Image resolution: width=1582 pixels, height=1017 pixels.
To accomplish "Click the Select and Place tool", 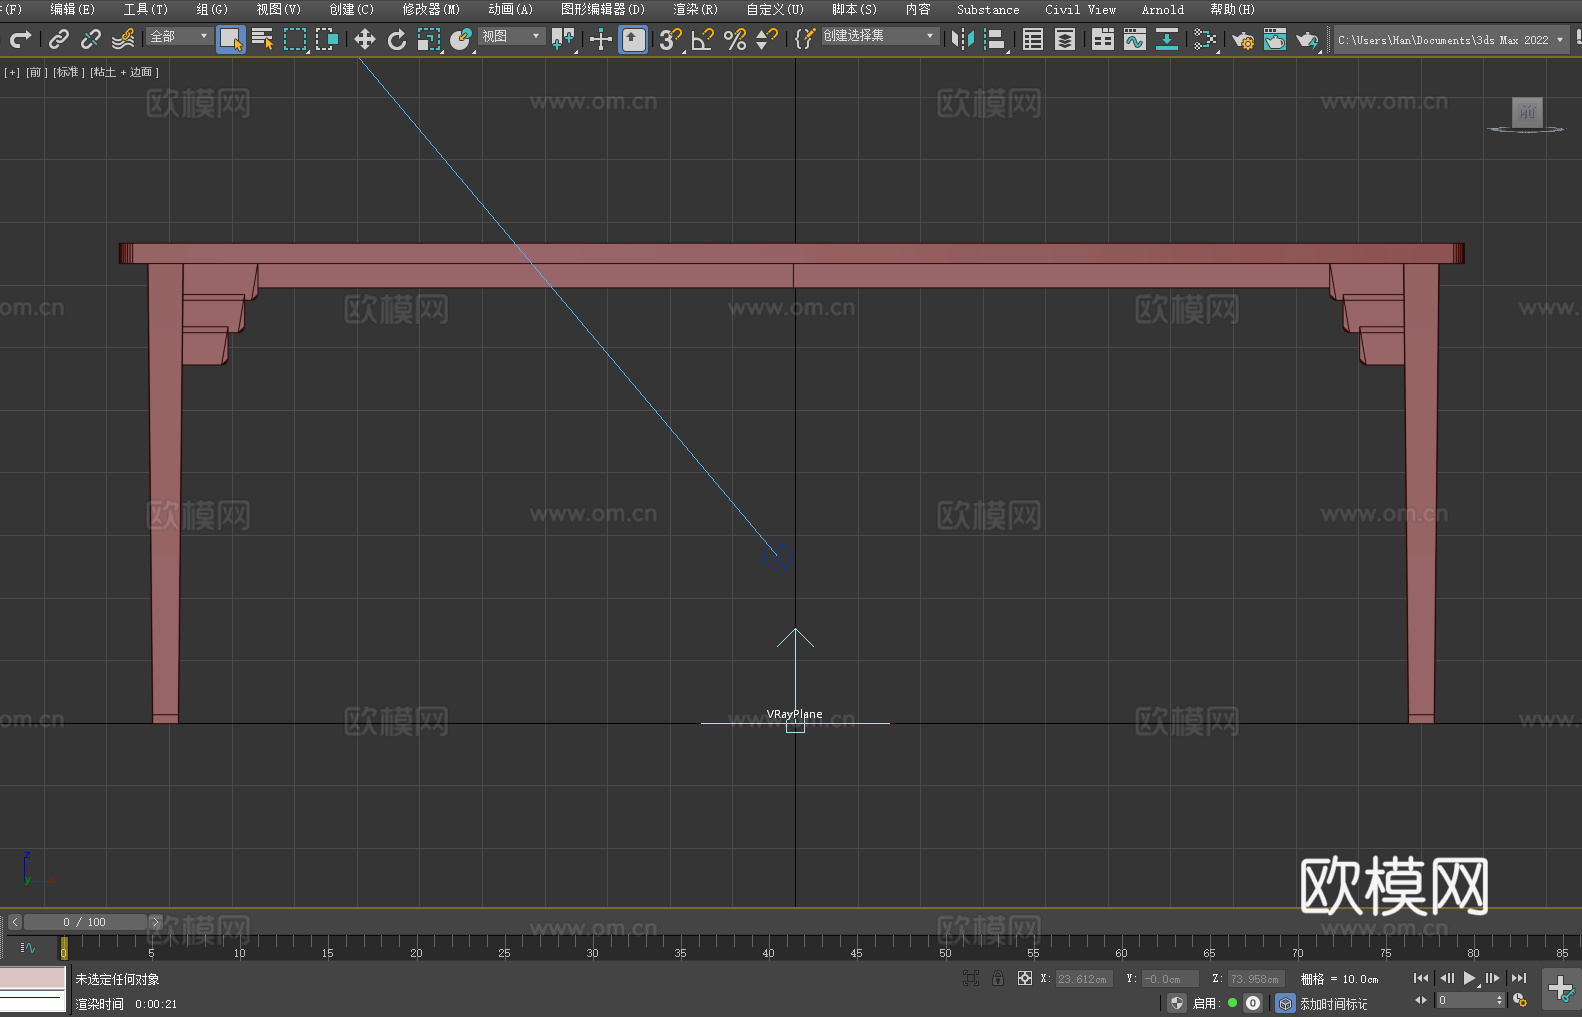I will tap(461, 39).
